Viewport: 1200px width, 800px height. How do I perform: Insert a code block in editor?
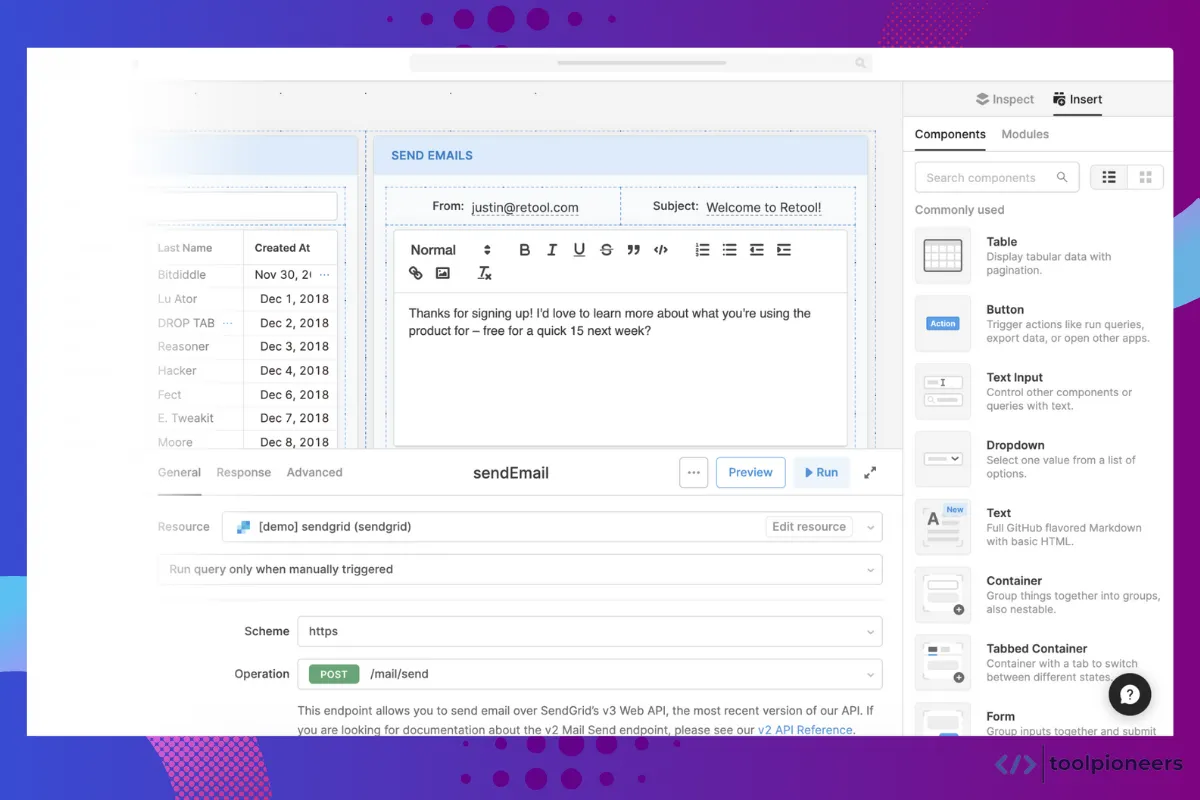(660, 250)
